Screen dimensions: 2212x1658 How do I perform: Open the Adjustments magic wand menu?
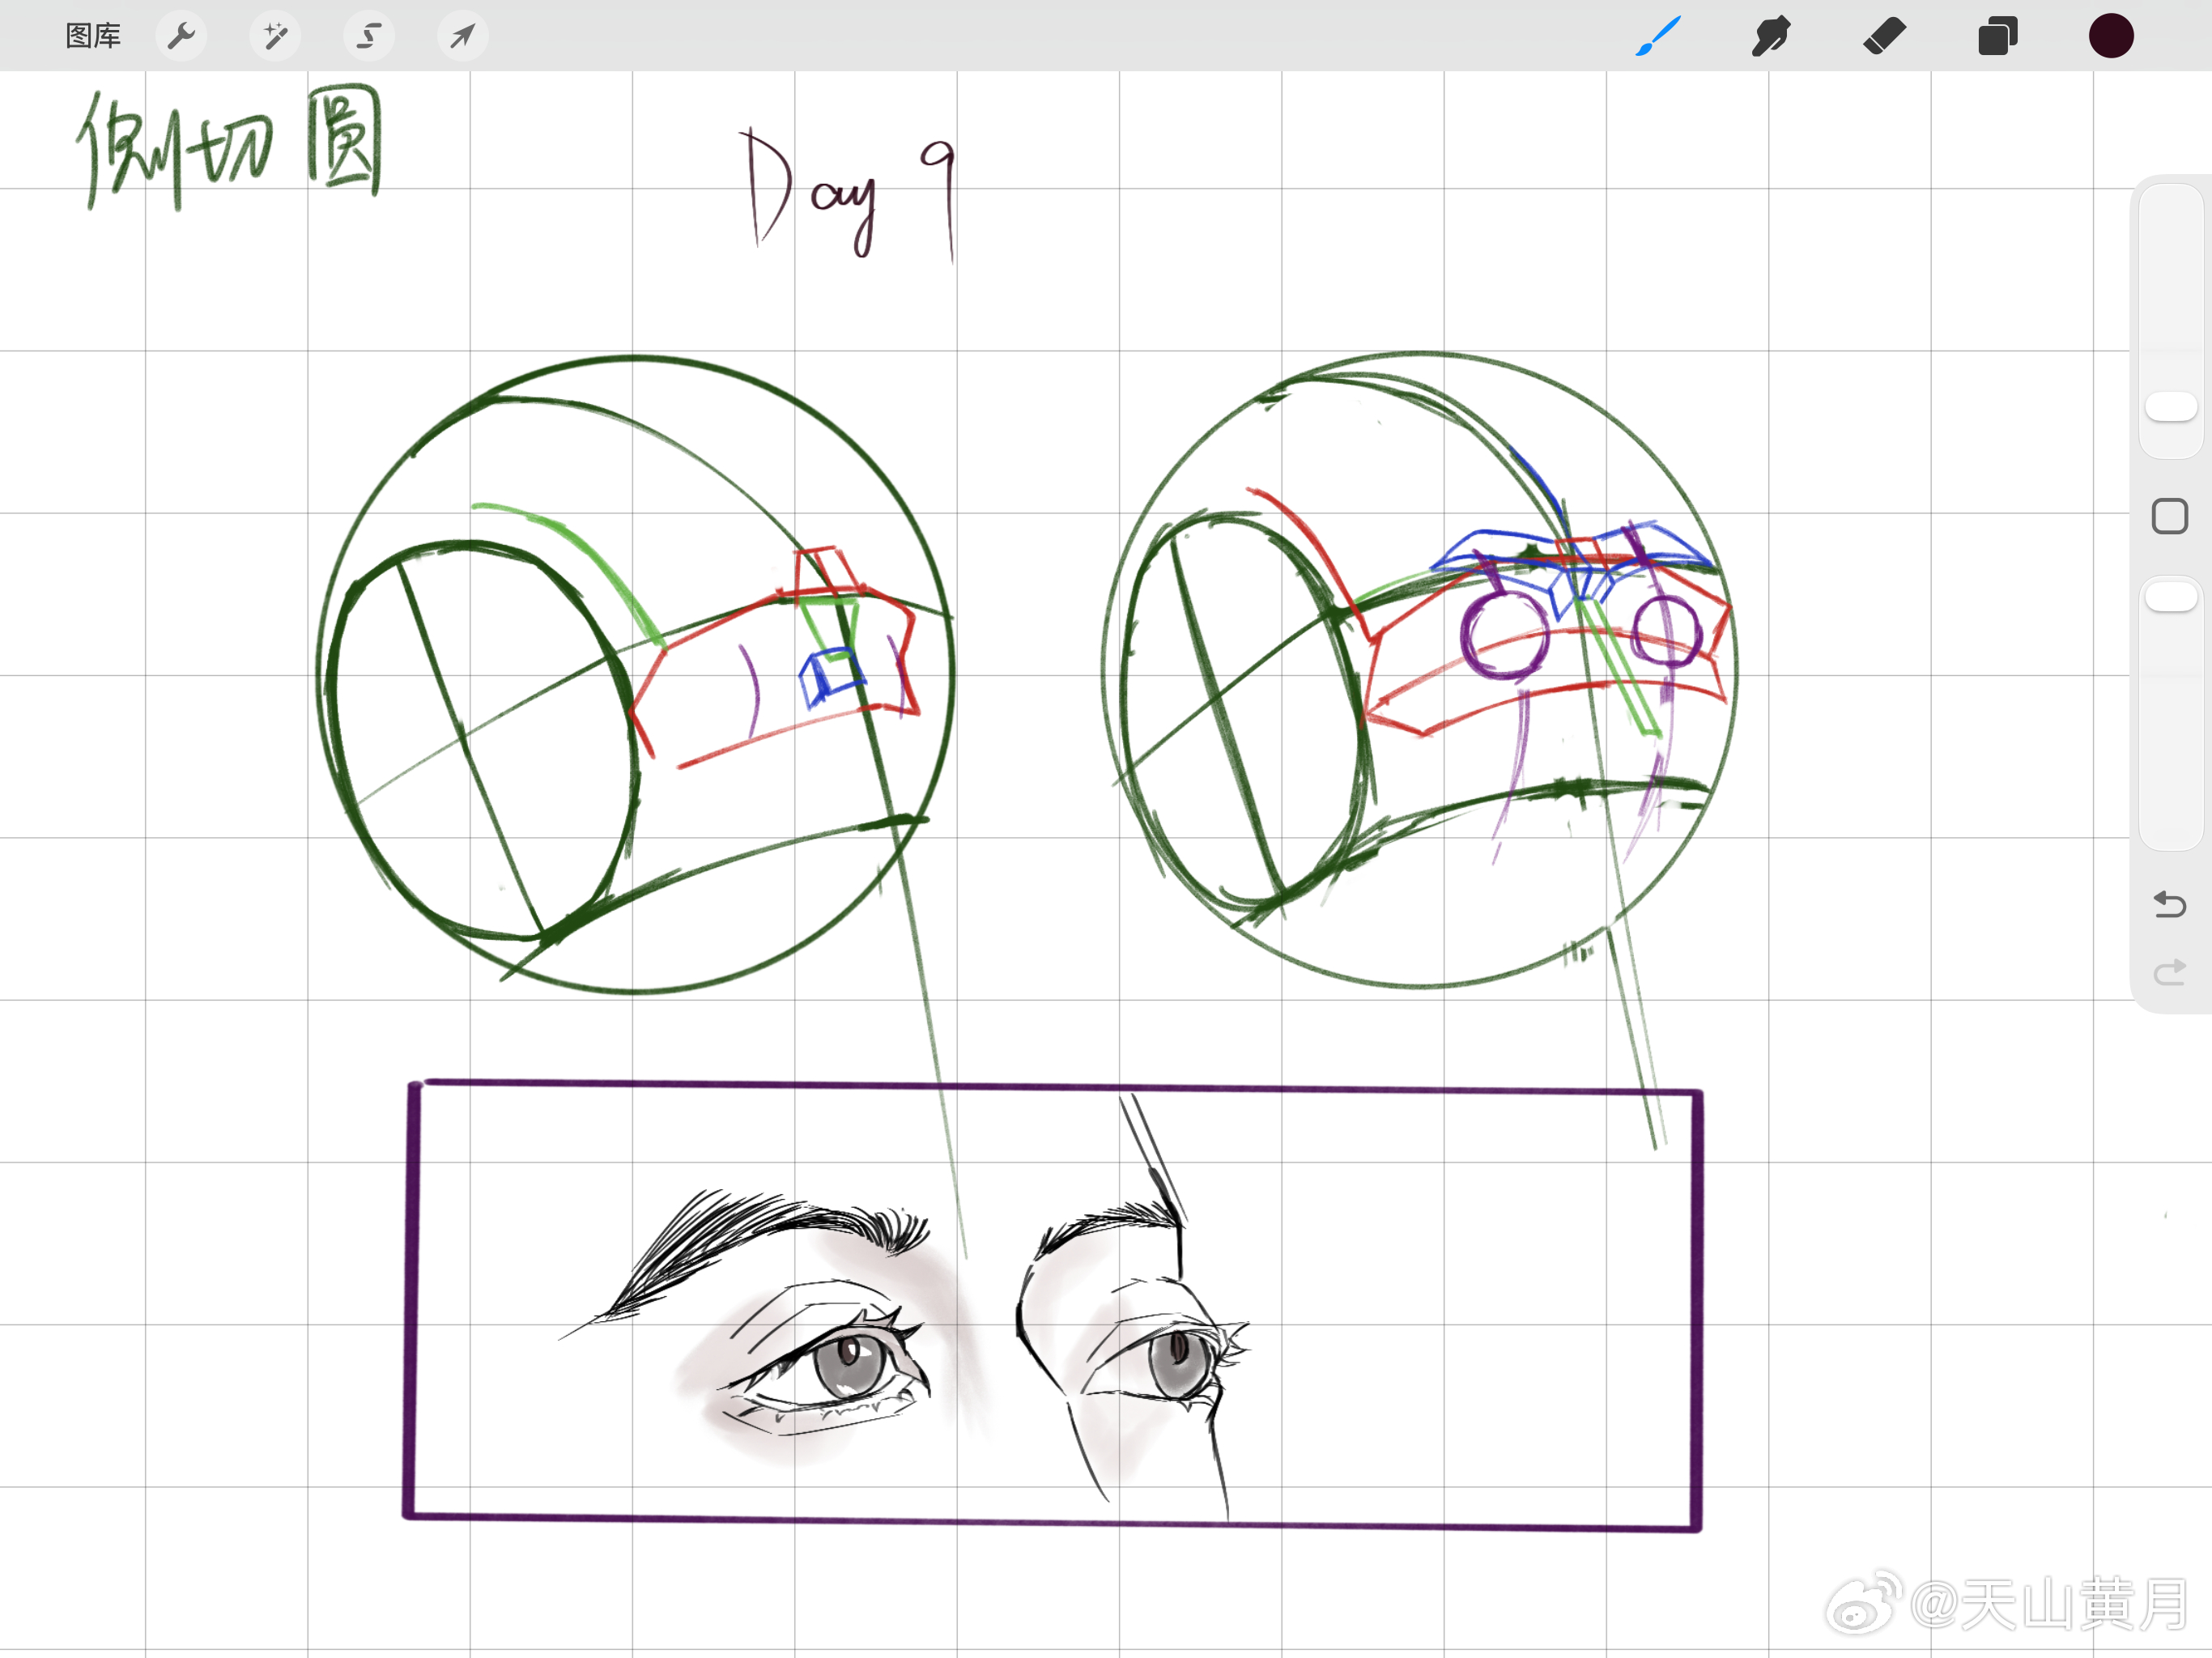coord(275,36)
